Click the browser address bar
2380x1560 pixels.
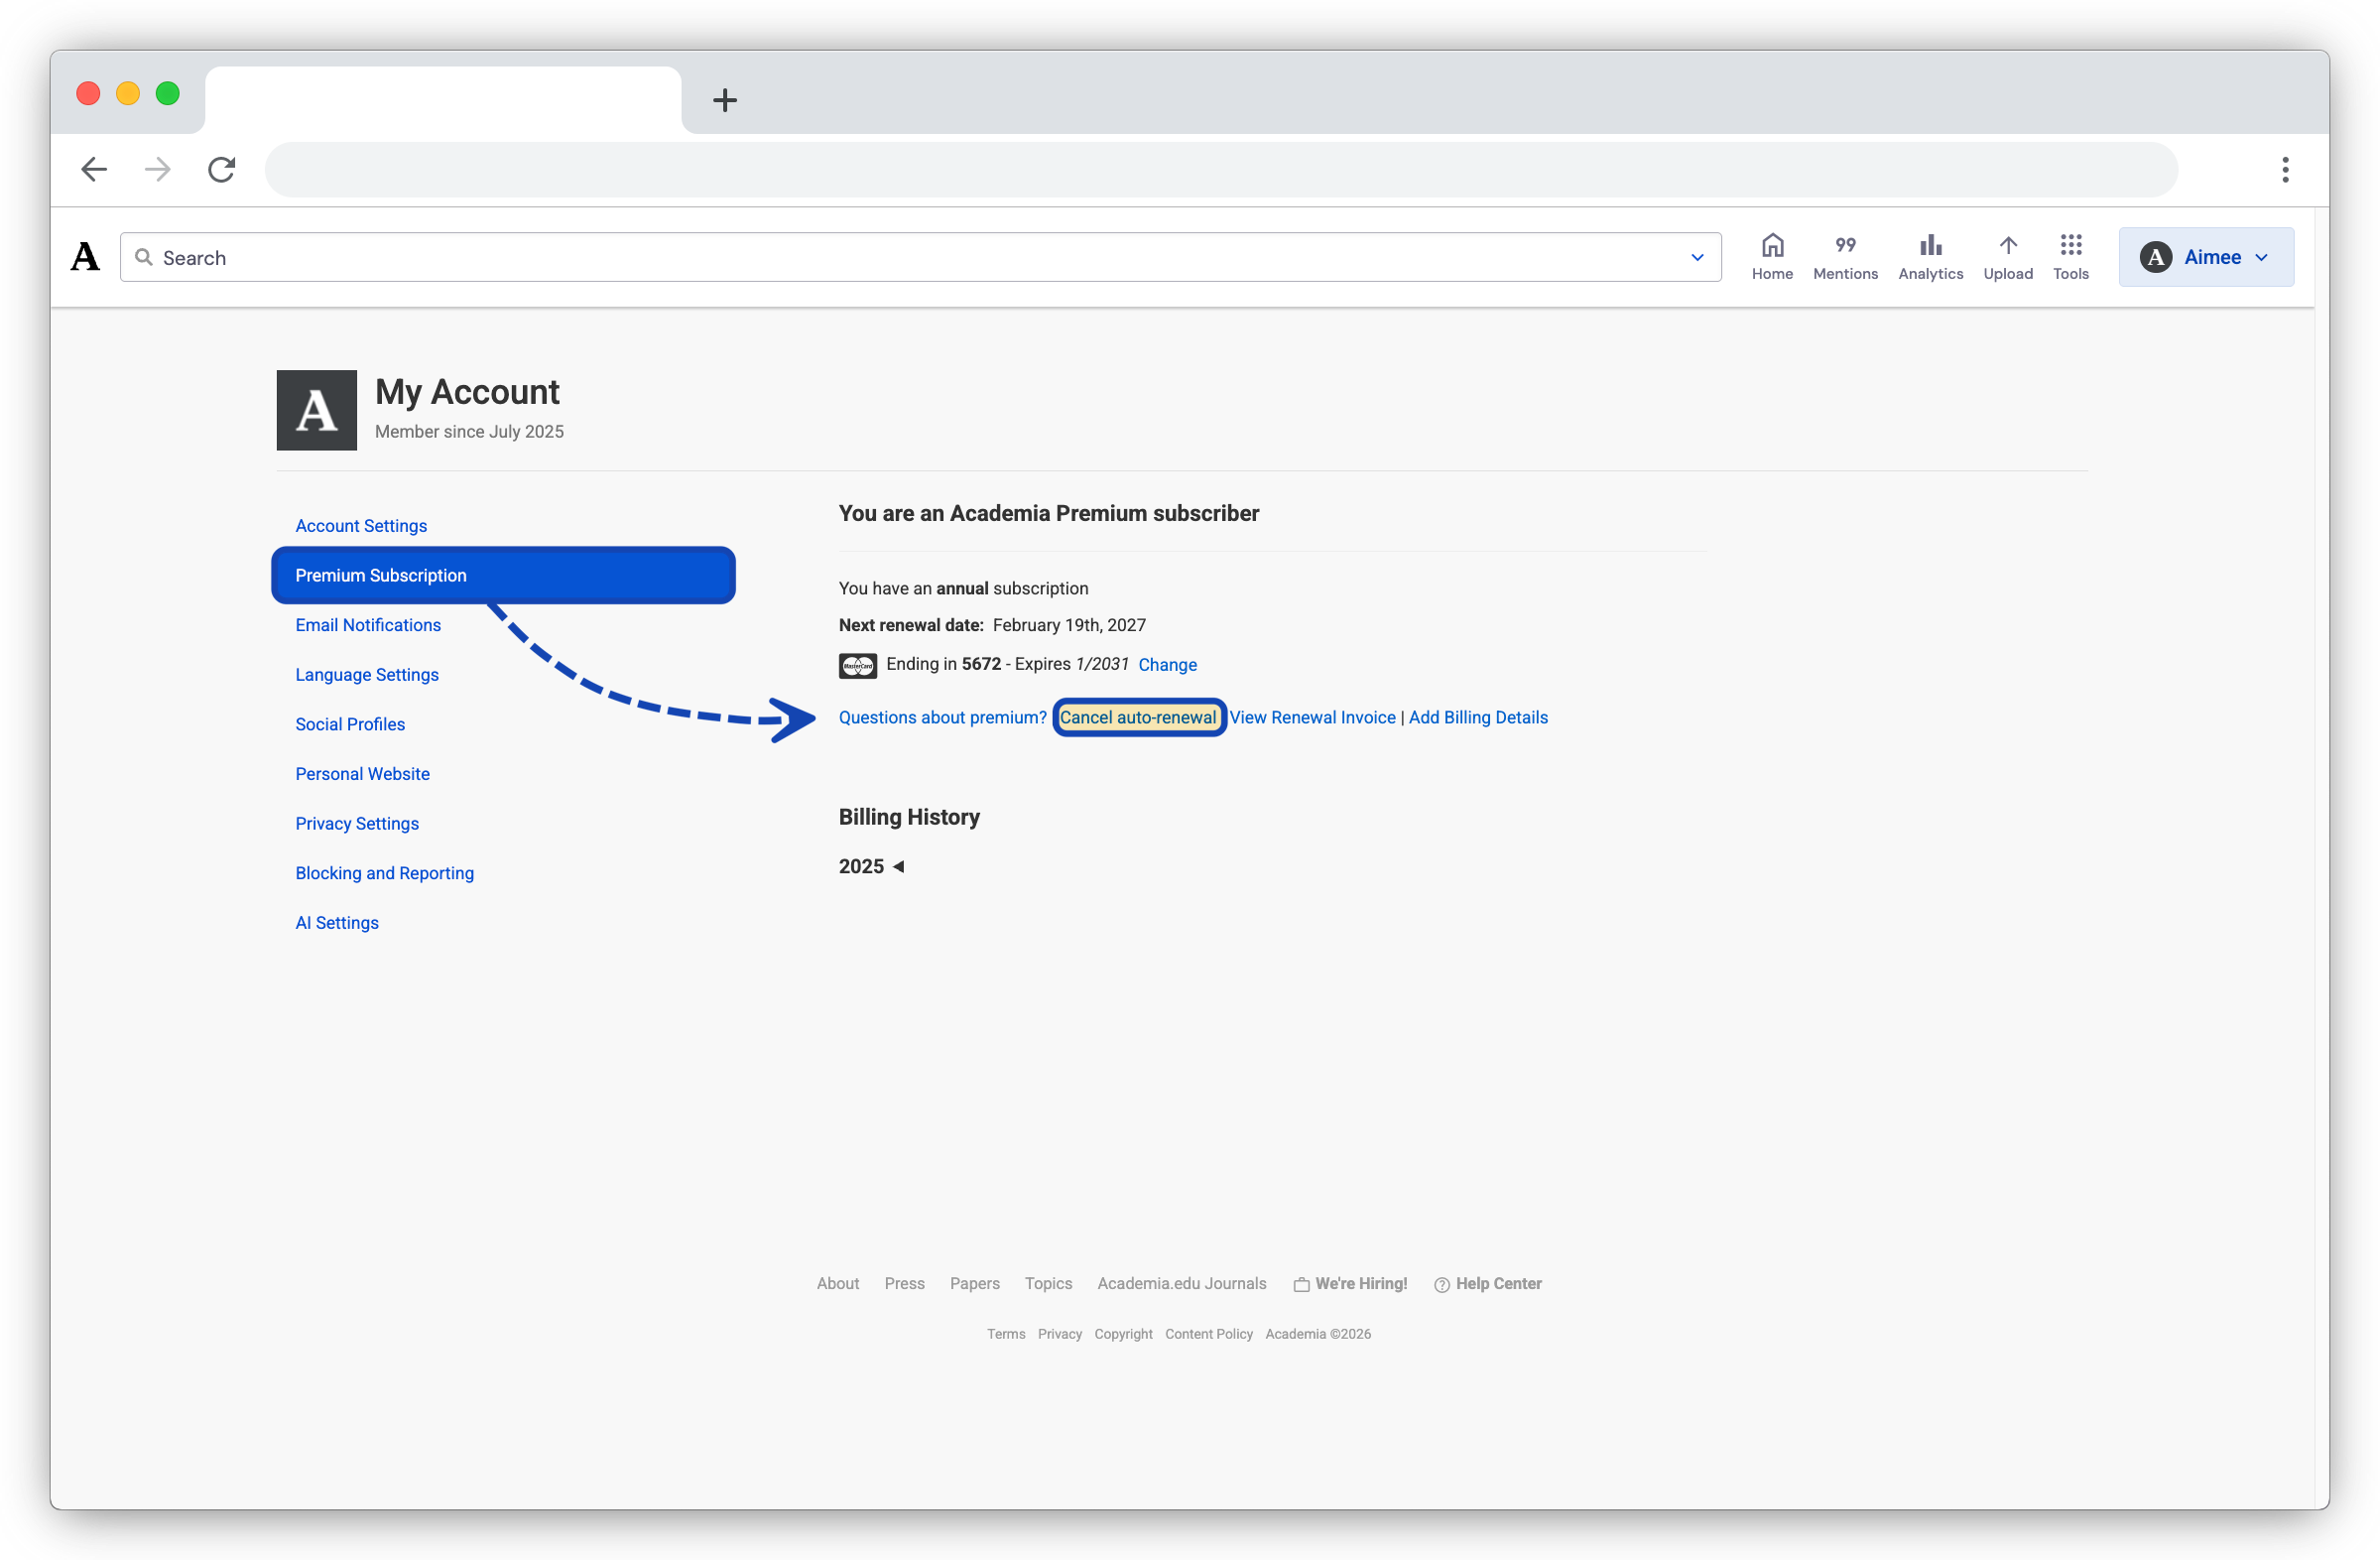click(1220, 169)
